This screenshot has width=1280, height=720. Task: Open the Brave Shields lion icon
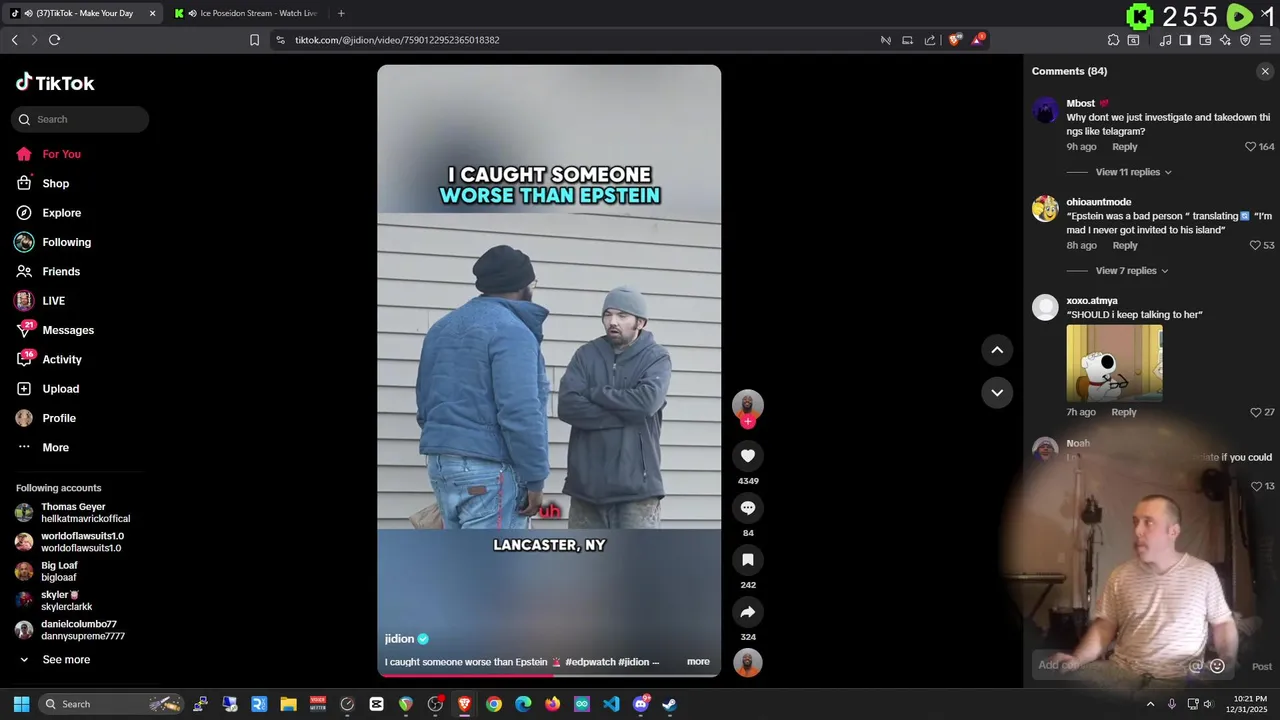[x=954, y=40]
